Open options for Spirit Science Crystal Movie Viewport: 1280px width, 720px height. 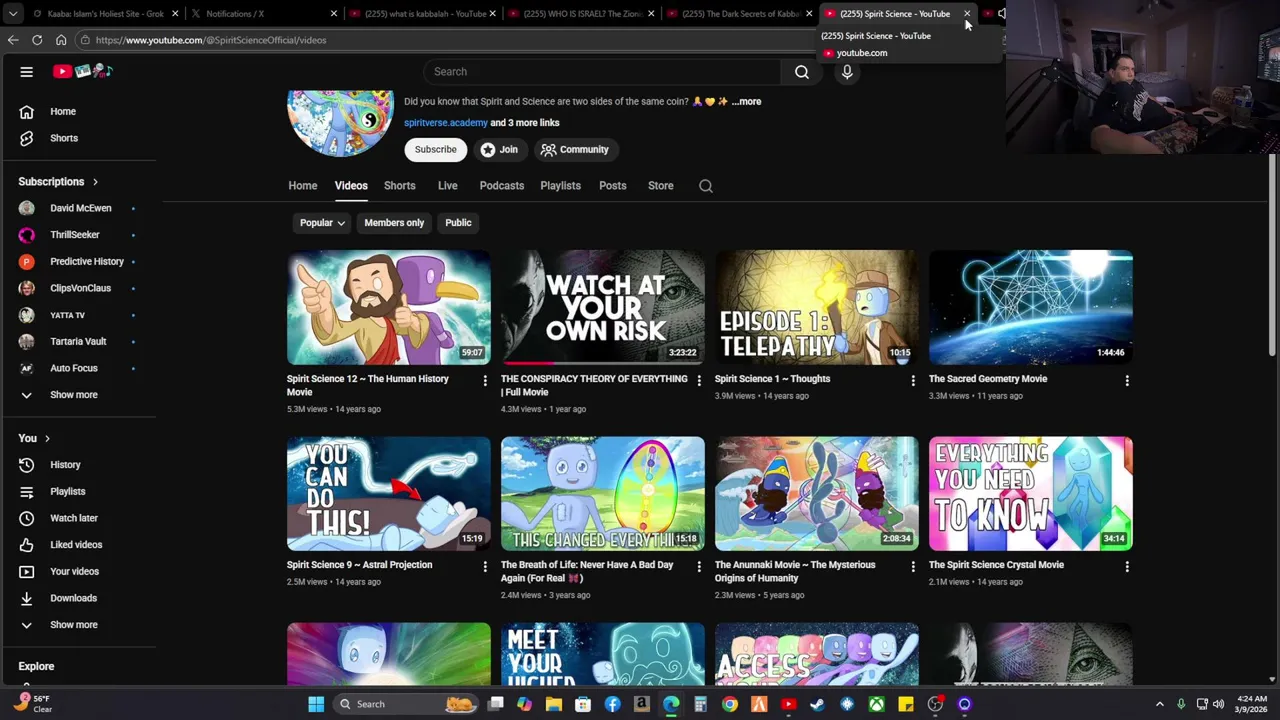(1127, 566)
